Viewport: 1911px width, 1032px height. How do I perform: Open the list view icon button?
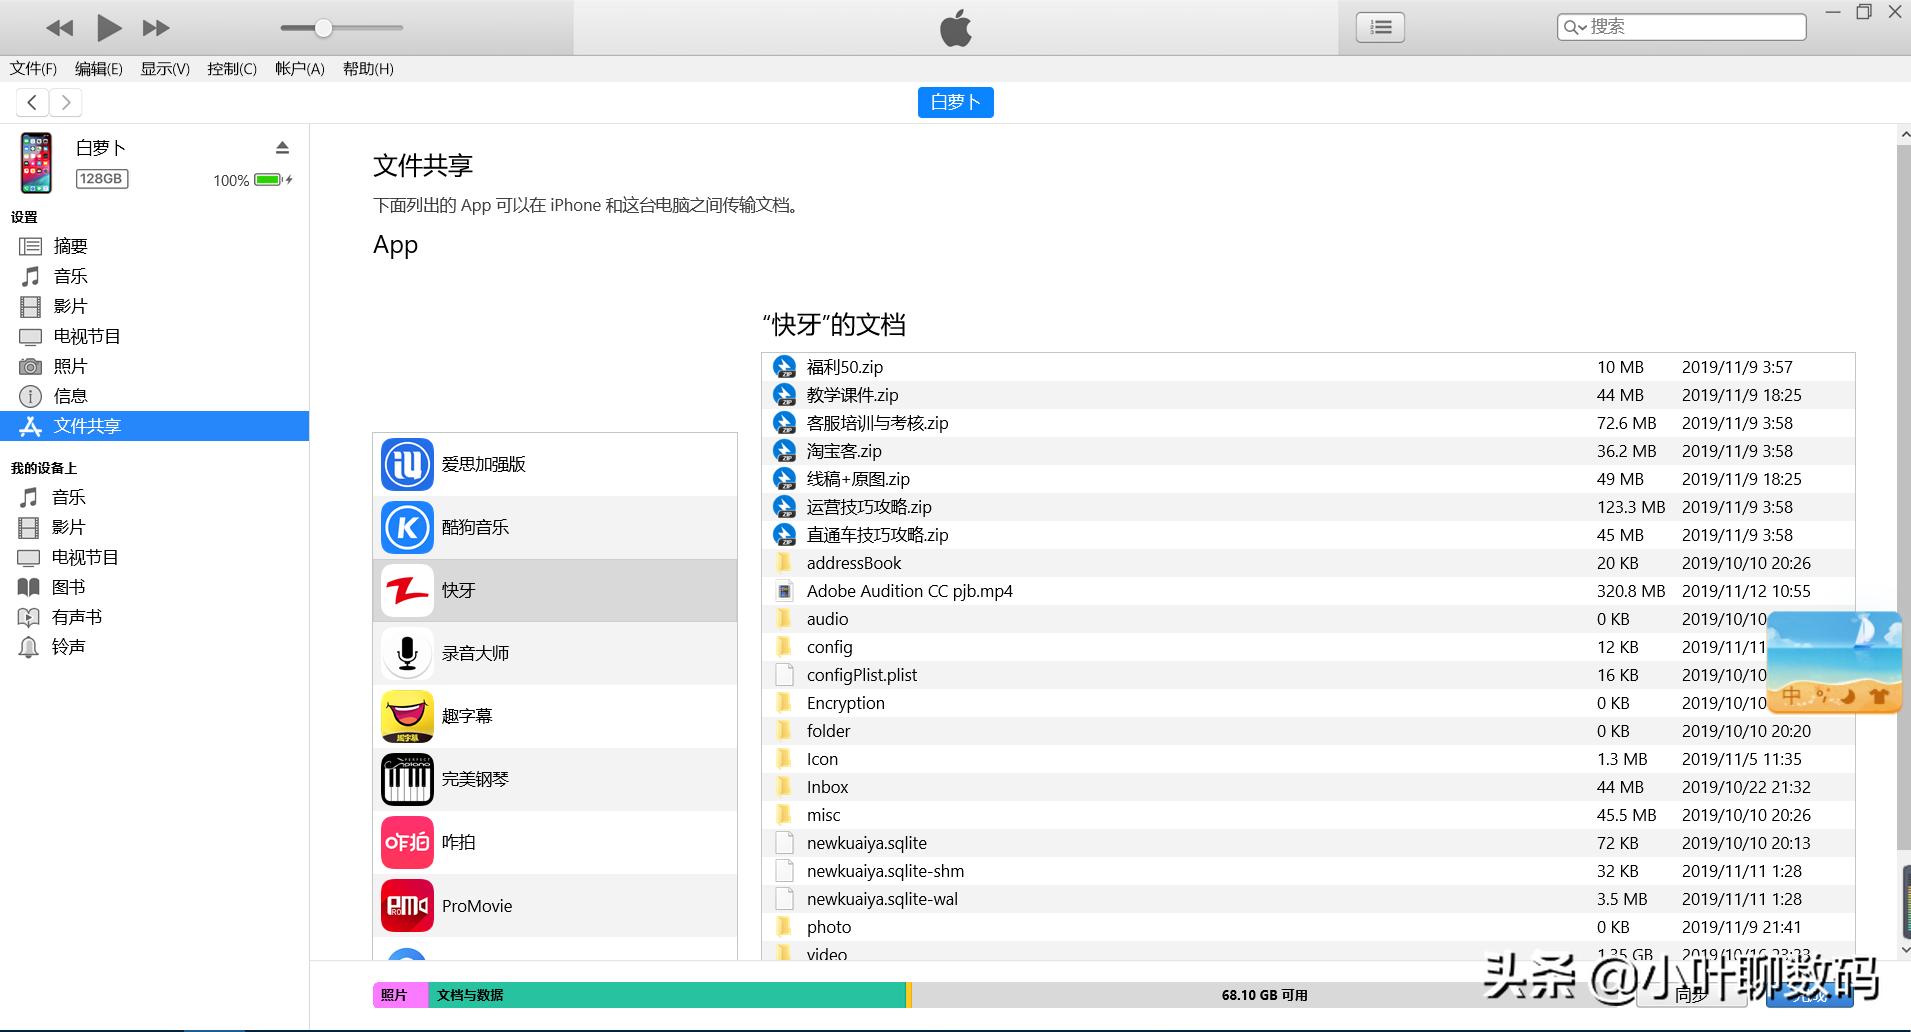1380,28
